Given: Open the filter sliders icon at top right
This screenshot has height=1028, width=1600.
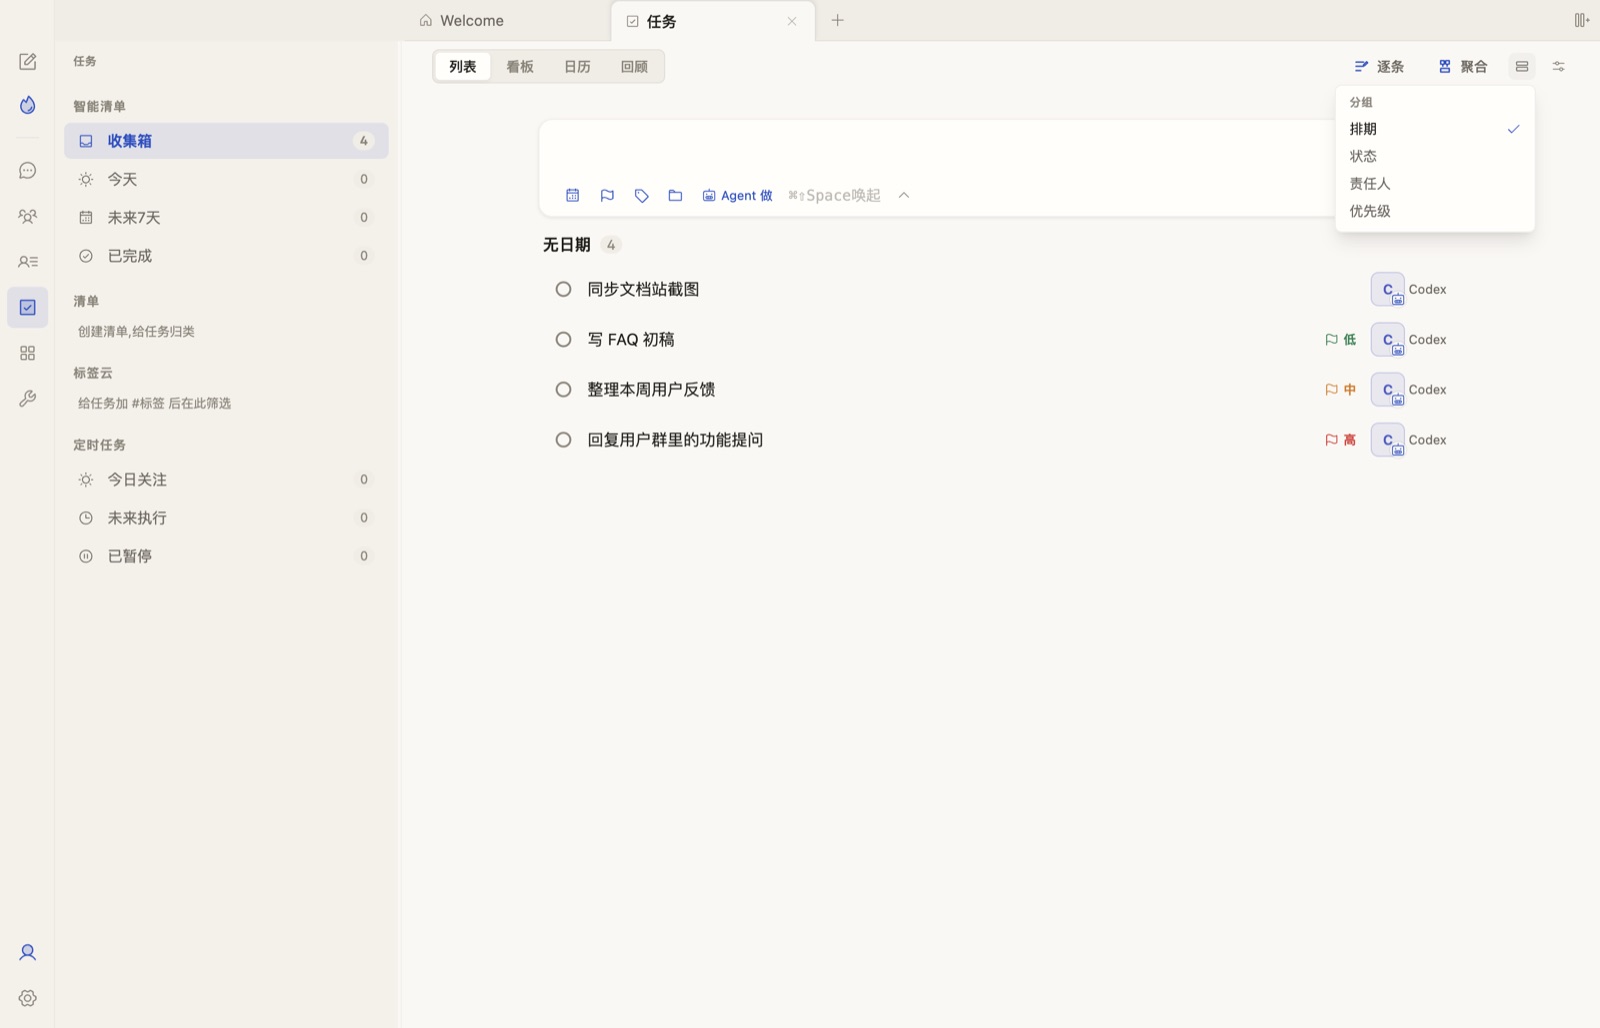Looking at the screenshot, I should tap(1558, 66).
